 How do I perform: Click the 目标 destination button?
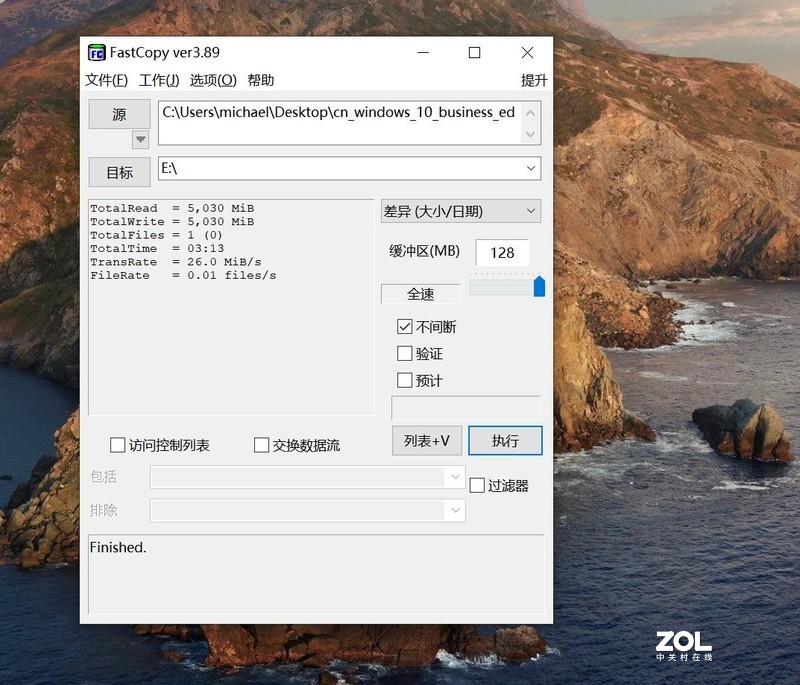(119, 172)
